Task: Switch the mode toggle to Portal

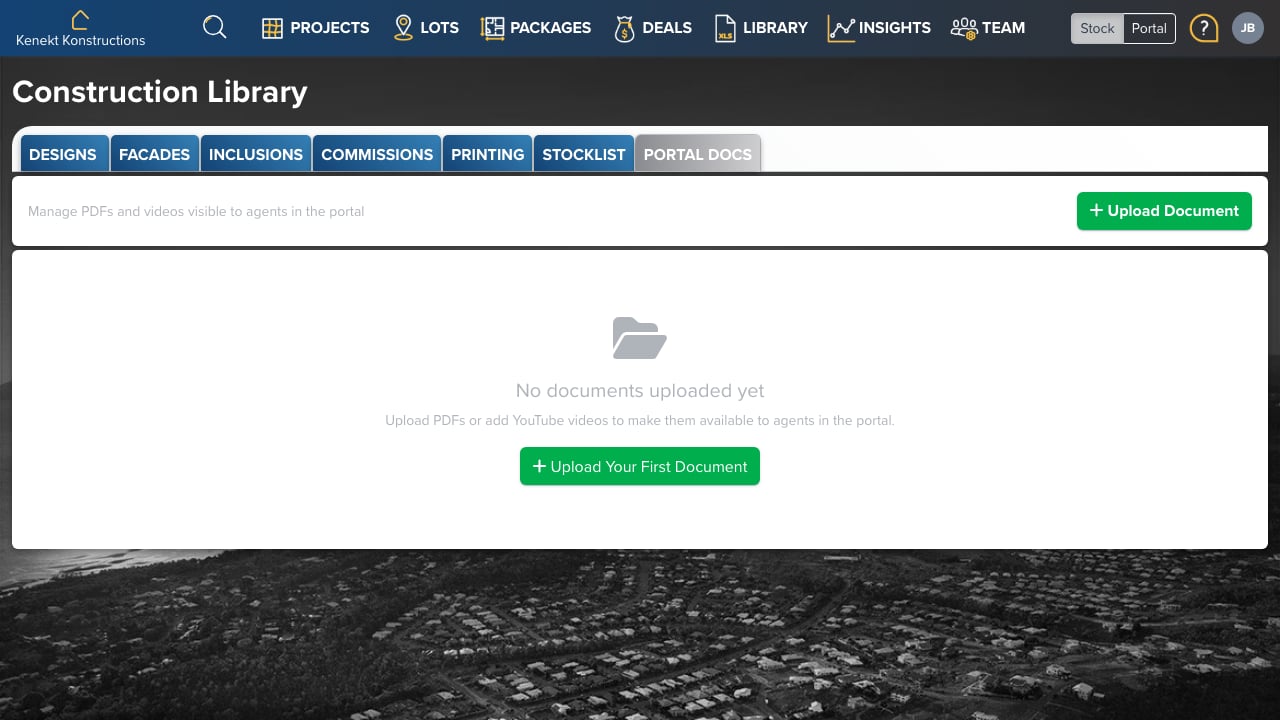Action: [x=1149, y=28]
